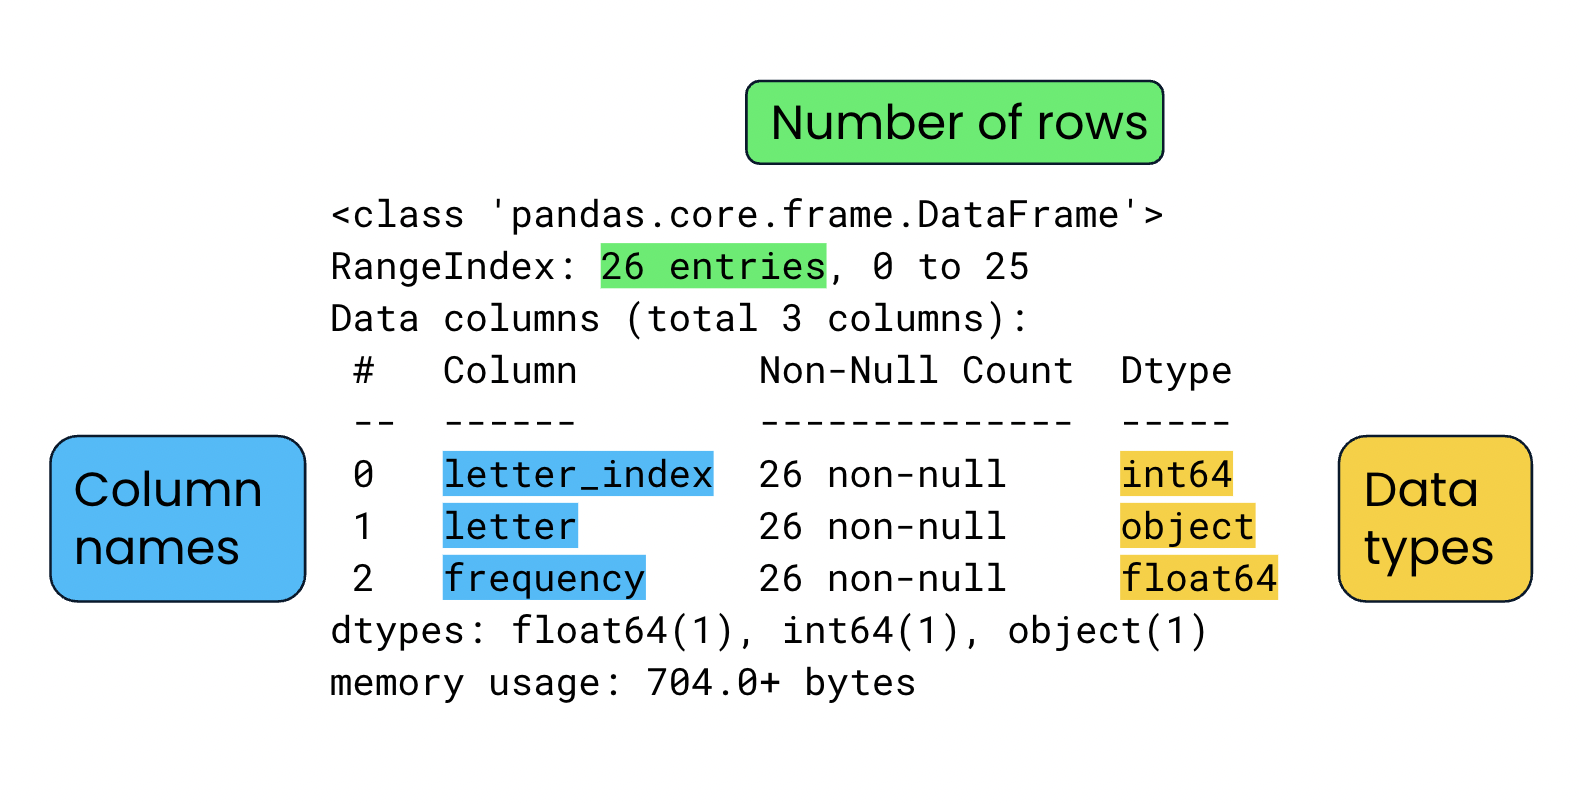Click the "Data columns (total 3 columns)" line
This screenshot has width=1580, height=804.
678,319
